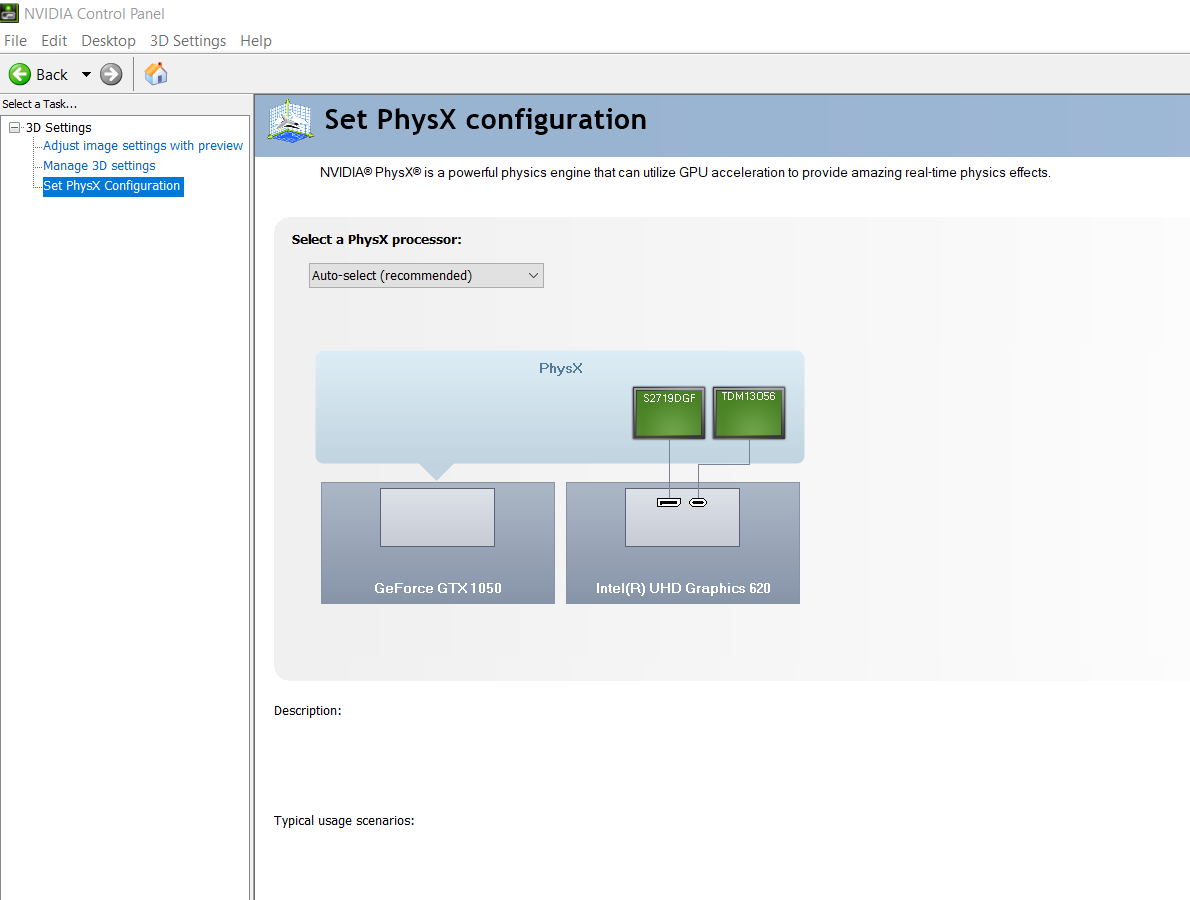Open the Help menu
1190x900 pixels.
[256, 41]
